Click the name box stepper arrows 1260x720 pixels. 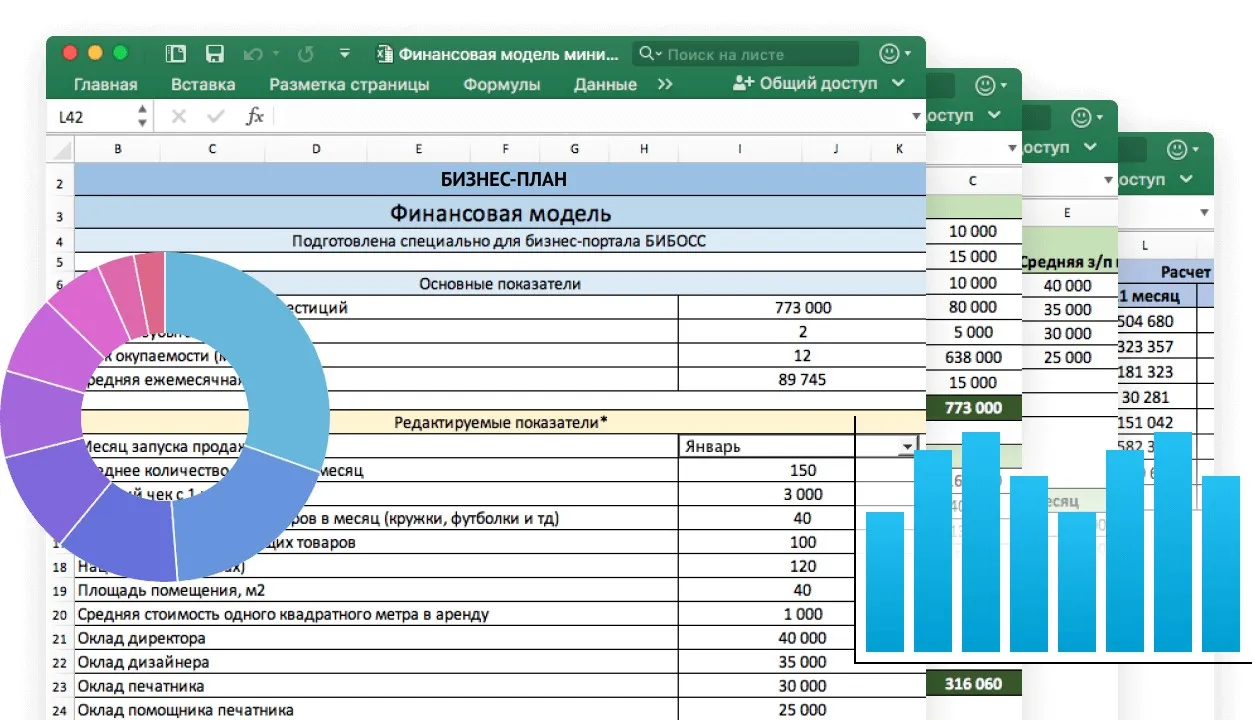click(x=143, y=116)
